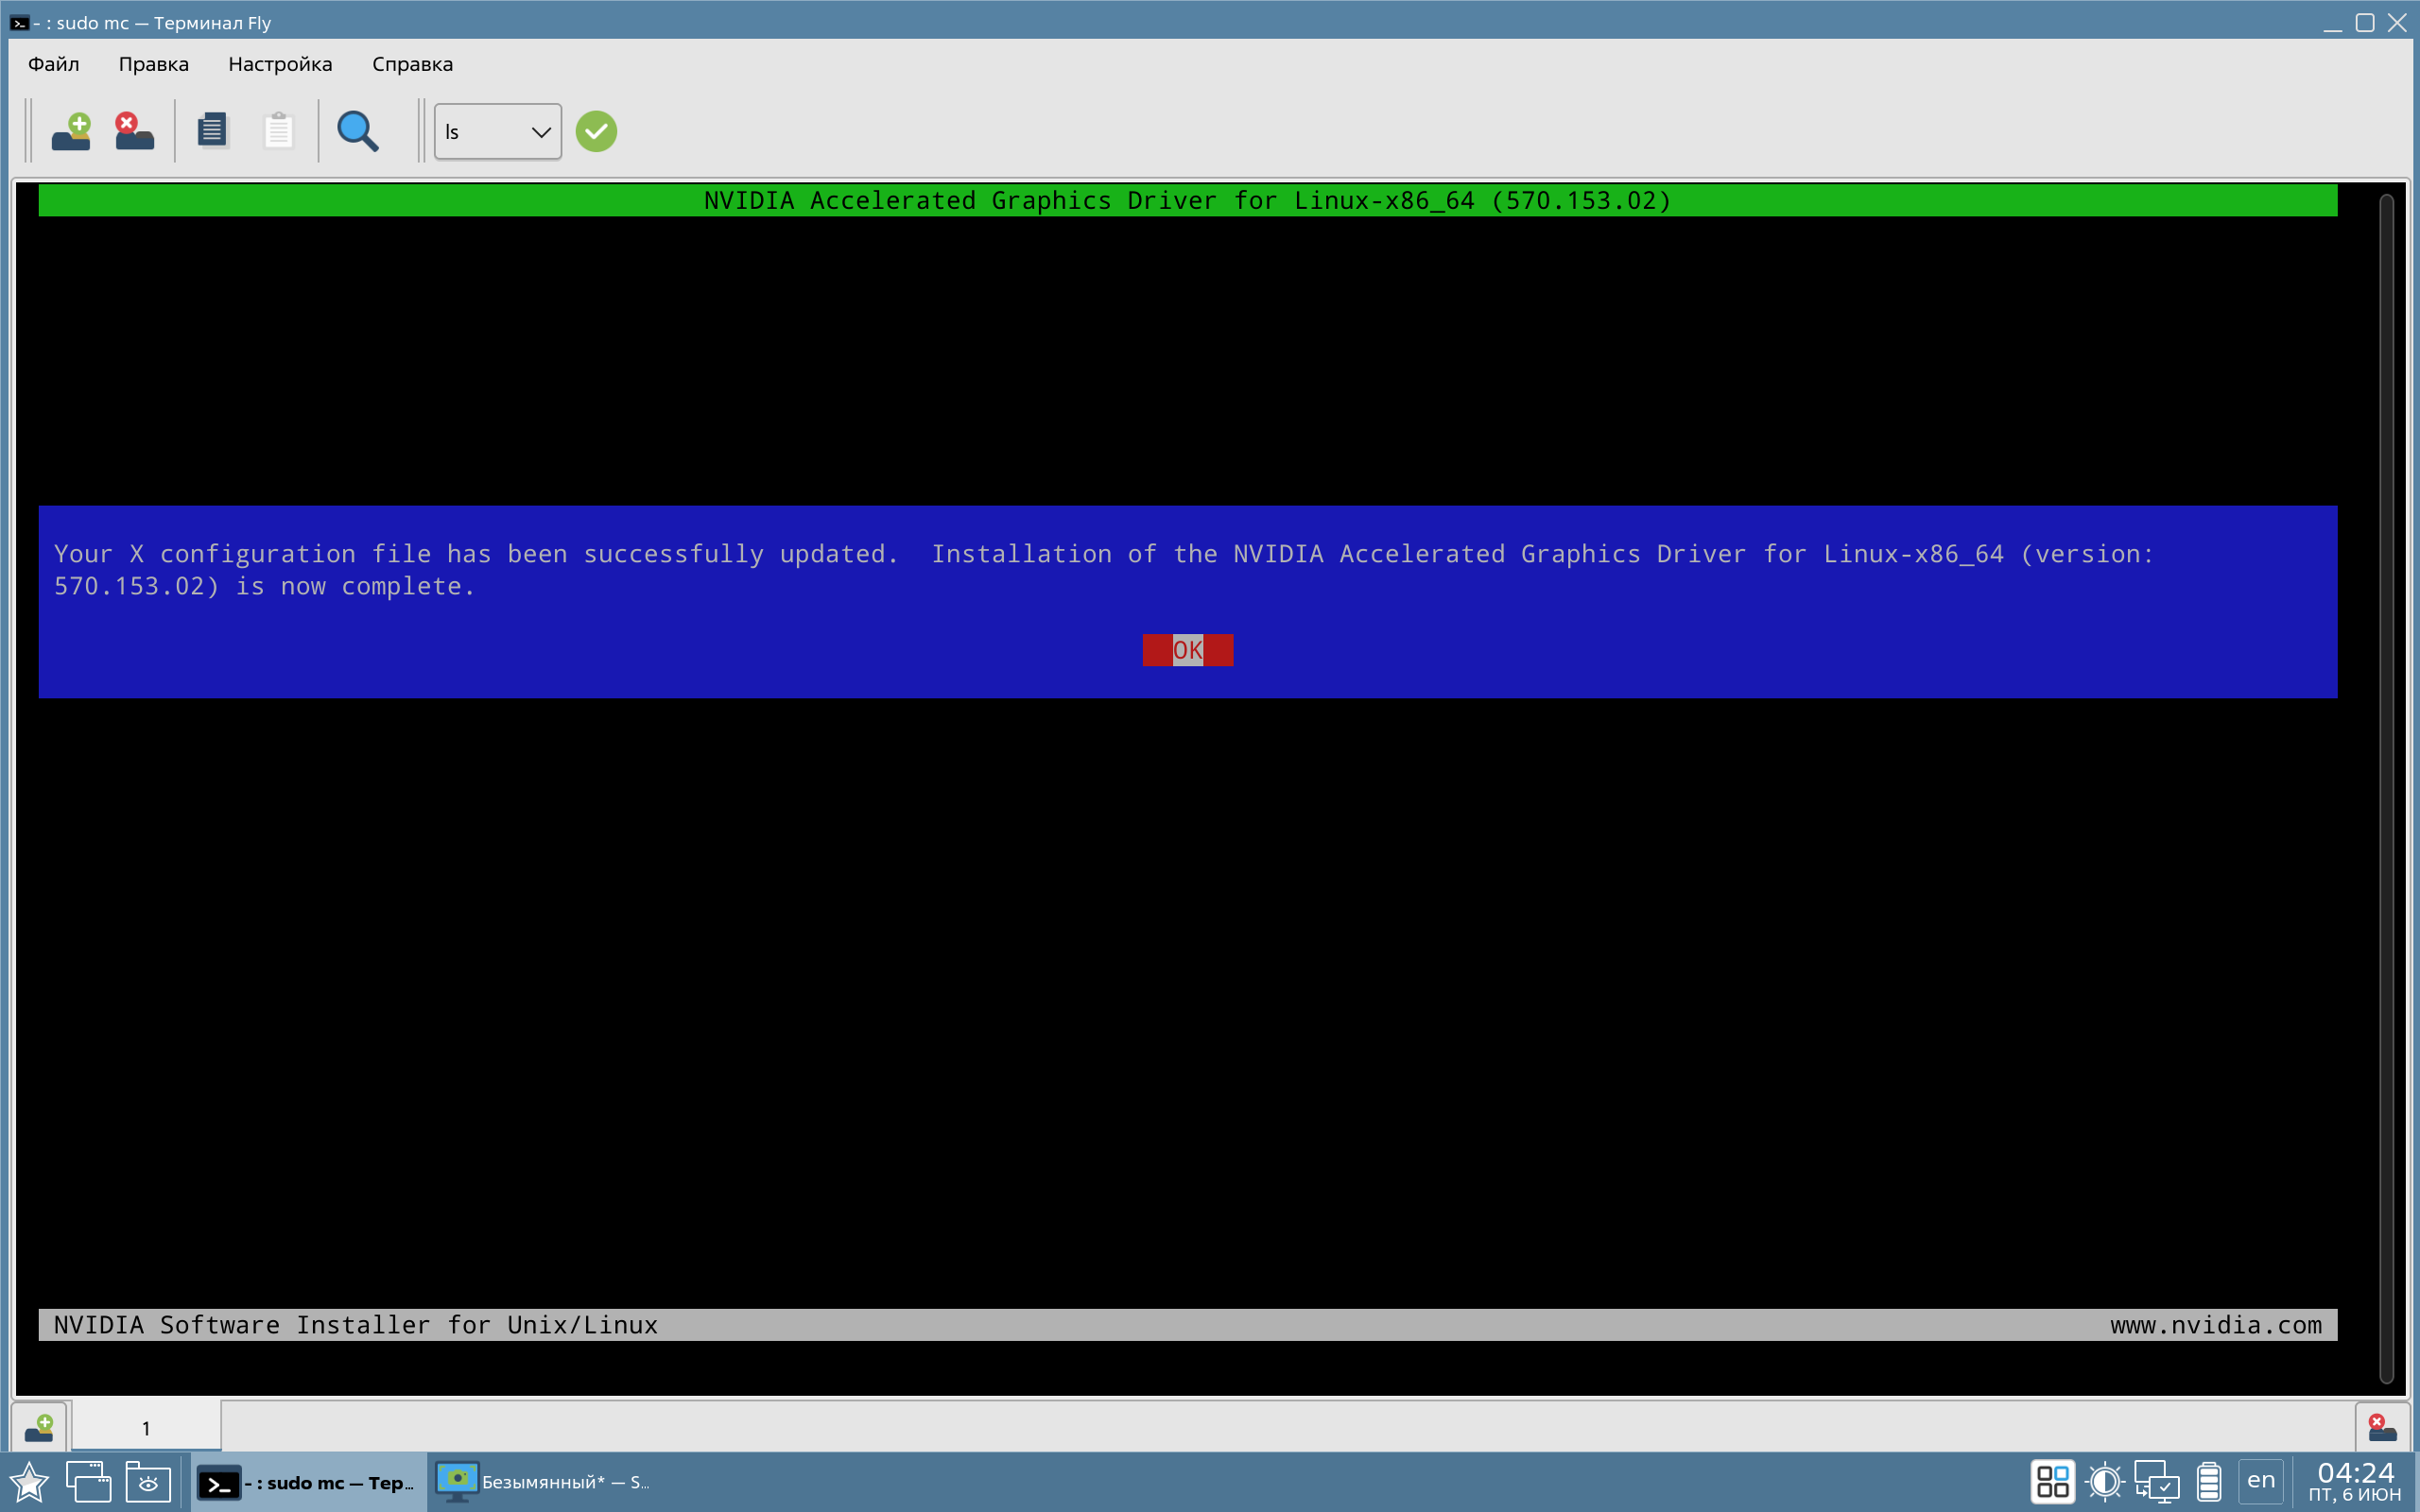Open the virtual desktop switcher tray icon
This screenshot has width=2420, height=1512.
click(2053, 1482)
